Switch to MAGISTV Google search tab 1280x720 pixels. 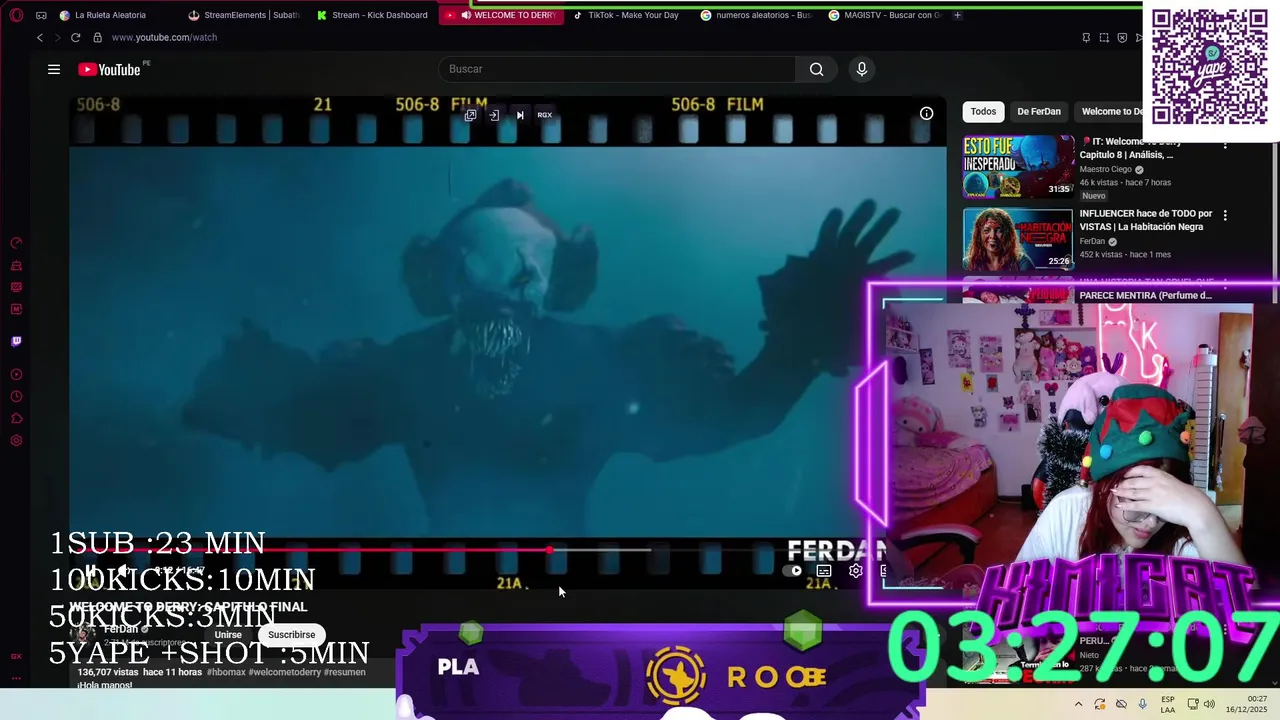click(x=884, y=15)
